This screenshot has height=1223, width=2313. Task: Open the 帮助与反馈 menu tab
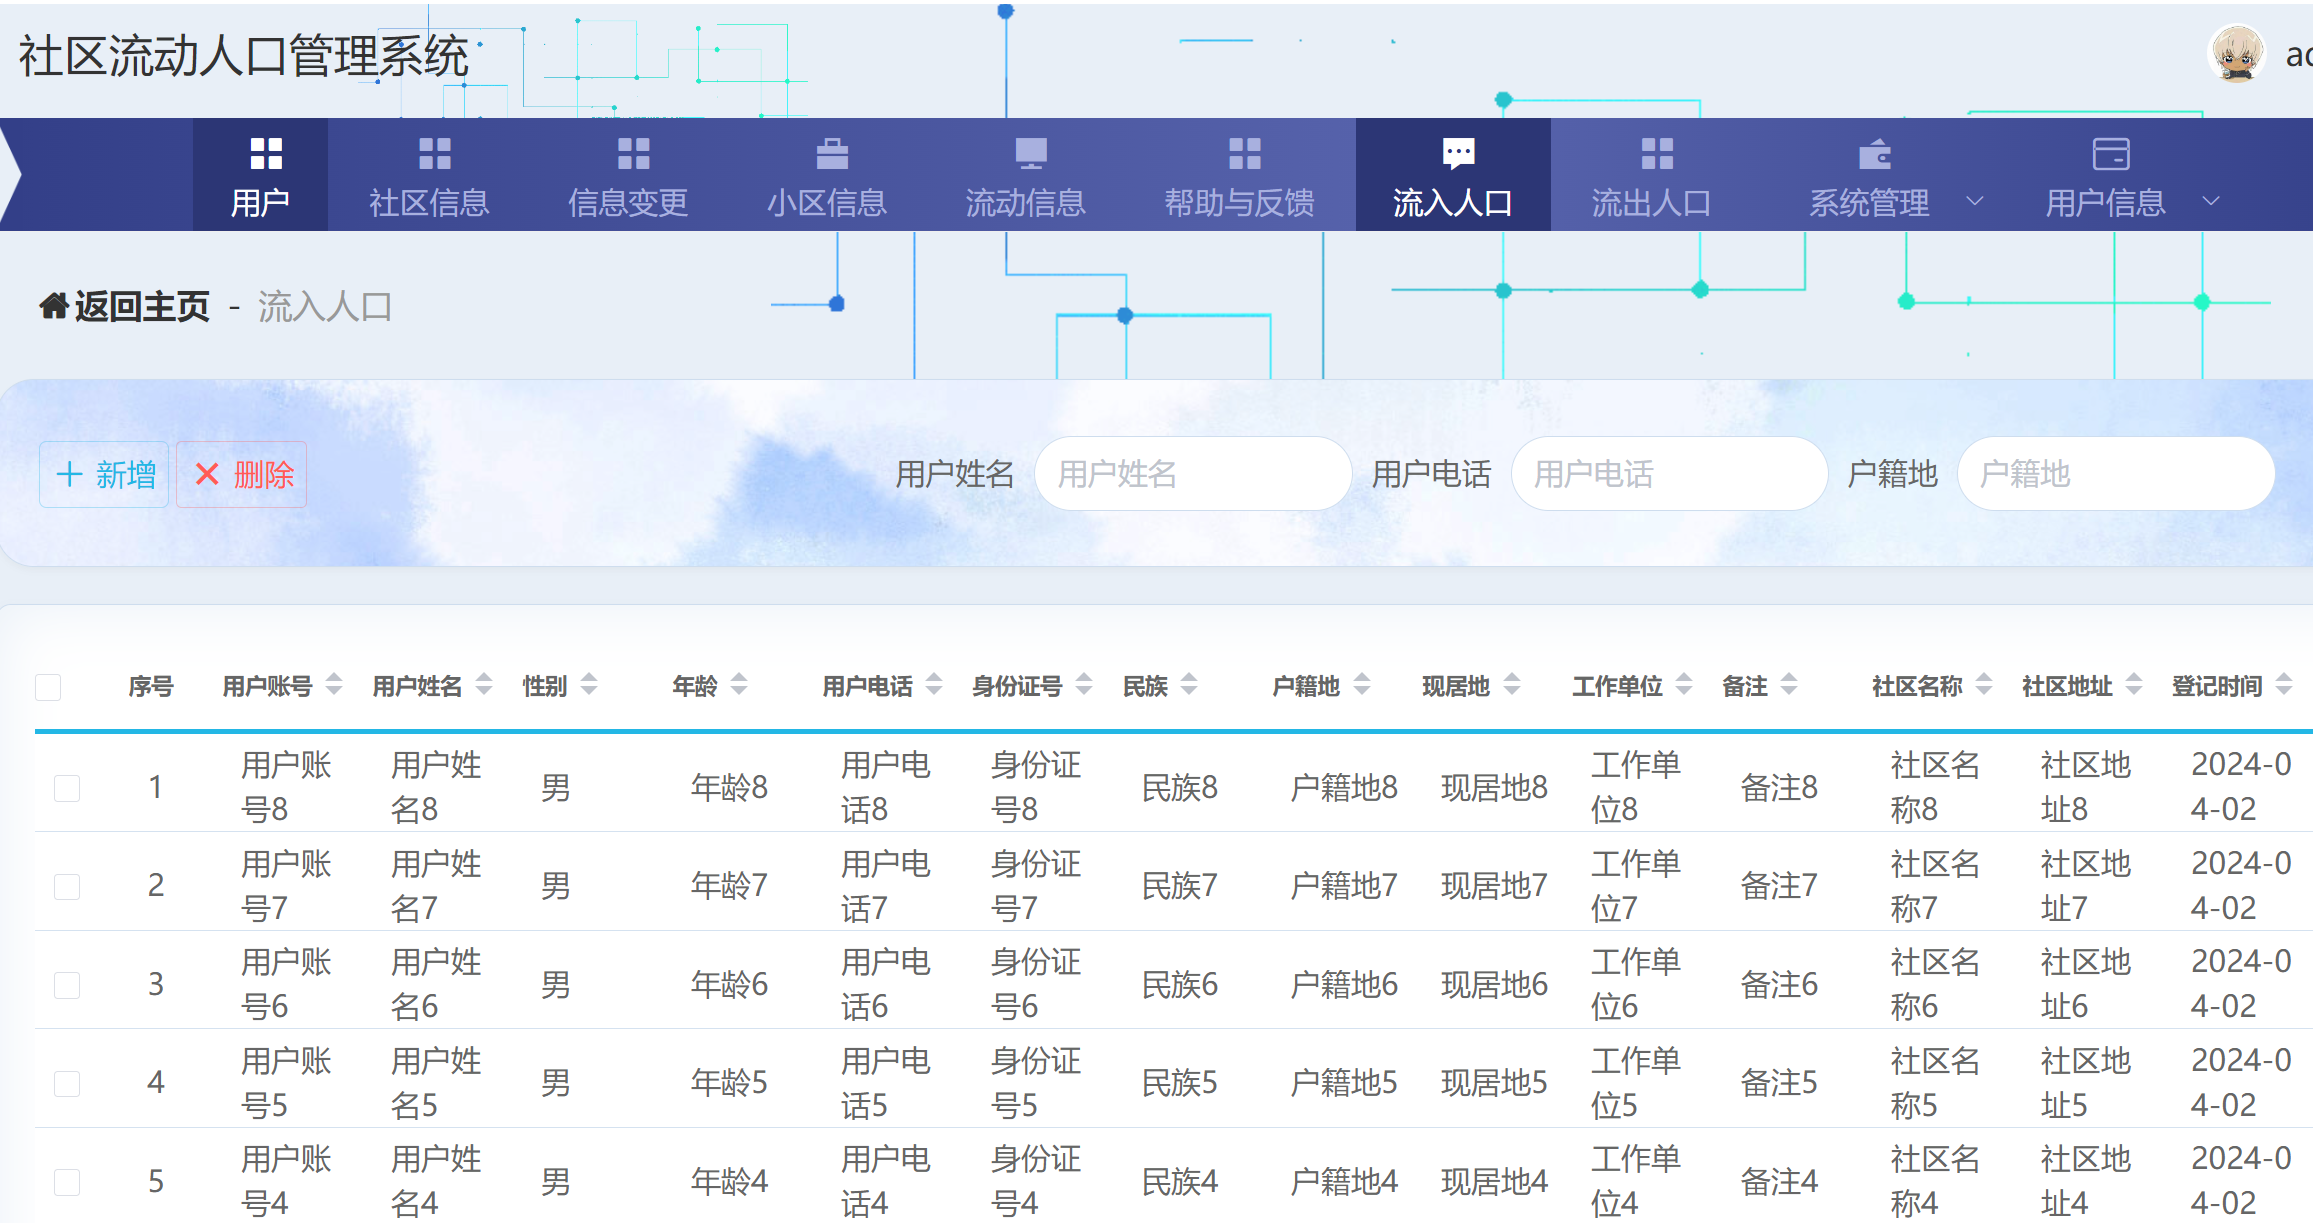(1240, 175)
